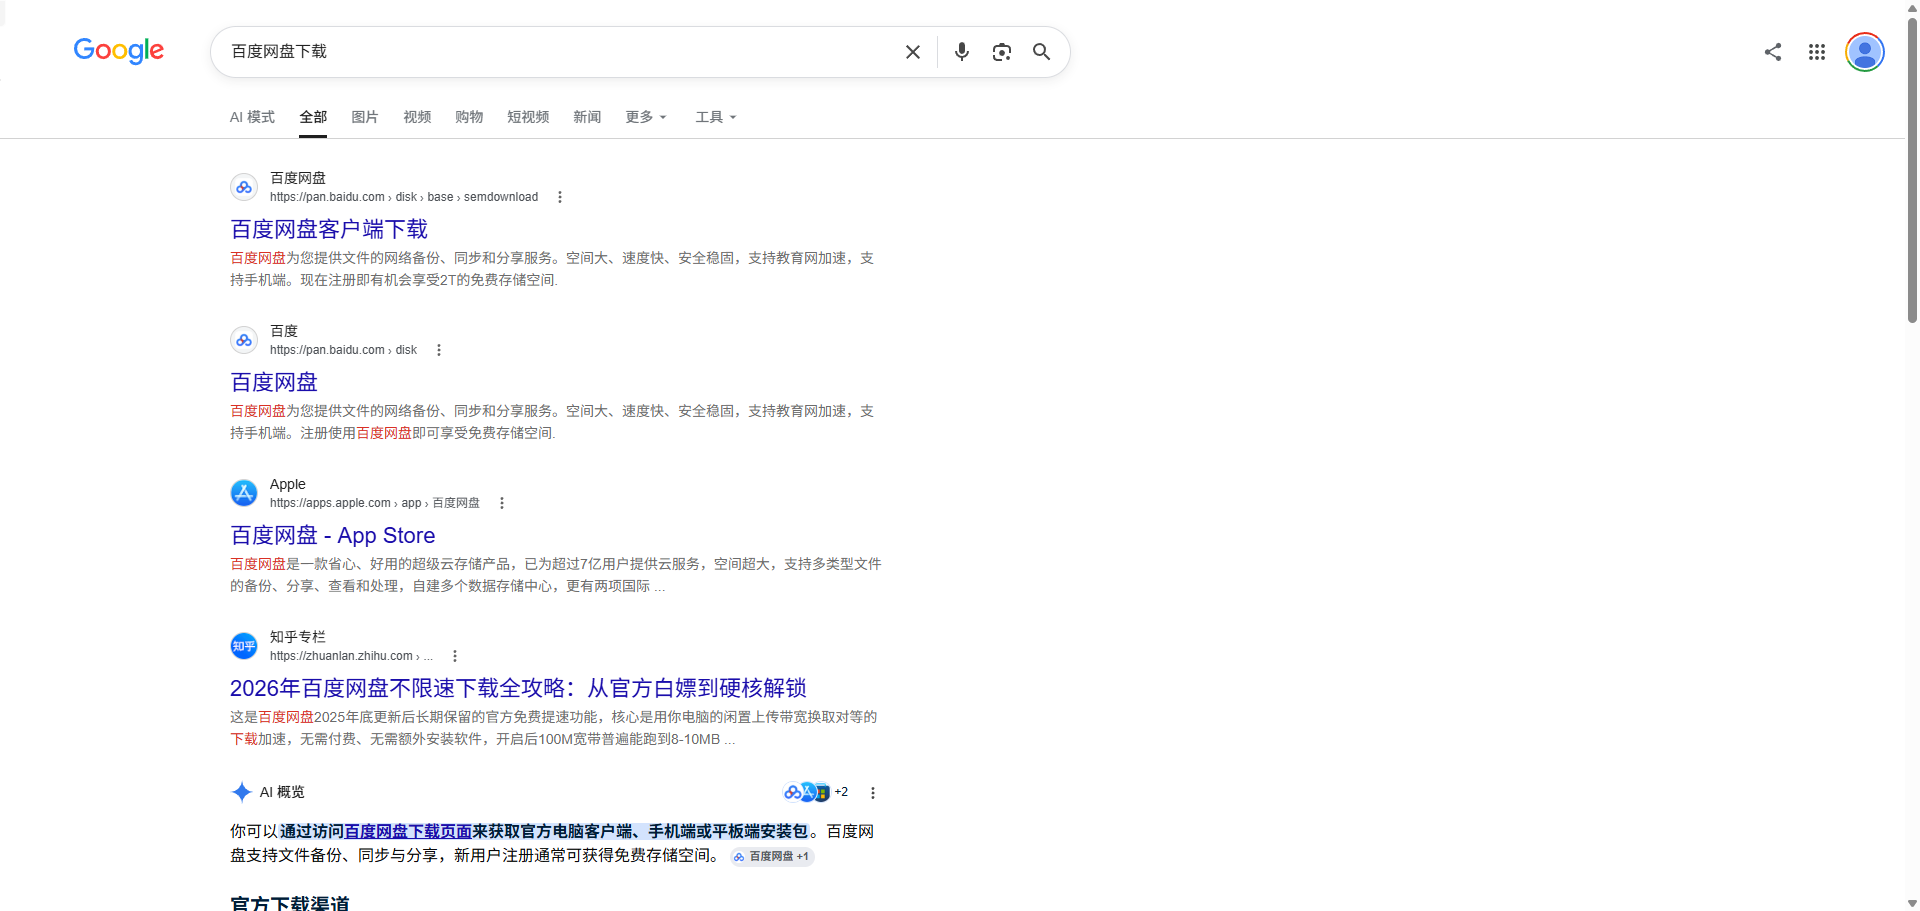Open the 百度网盘 +1 source chip
Viewport: 1920px width, 911px height.
(x=772, y=857)
